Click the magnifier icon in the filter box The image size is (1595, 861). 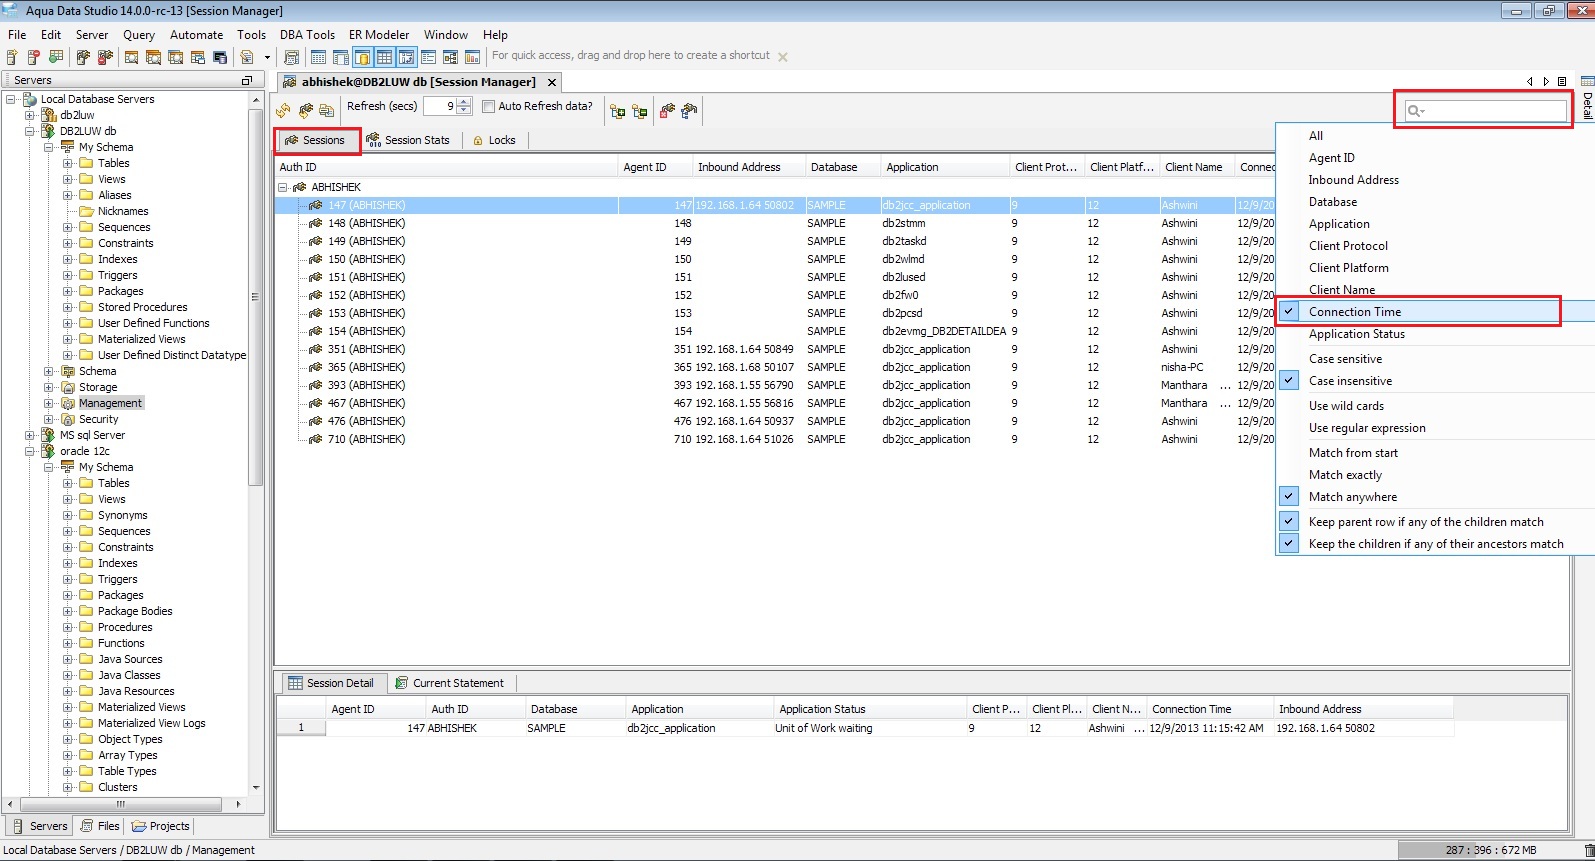point(1415,111)
